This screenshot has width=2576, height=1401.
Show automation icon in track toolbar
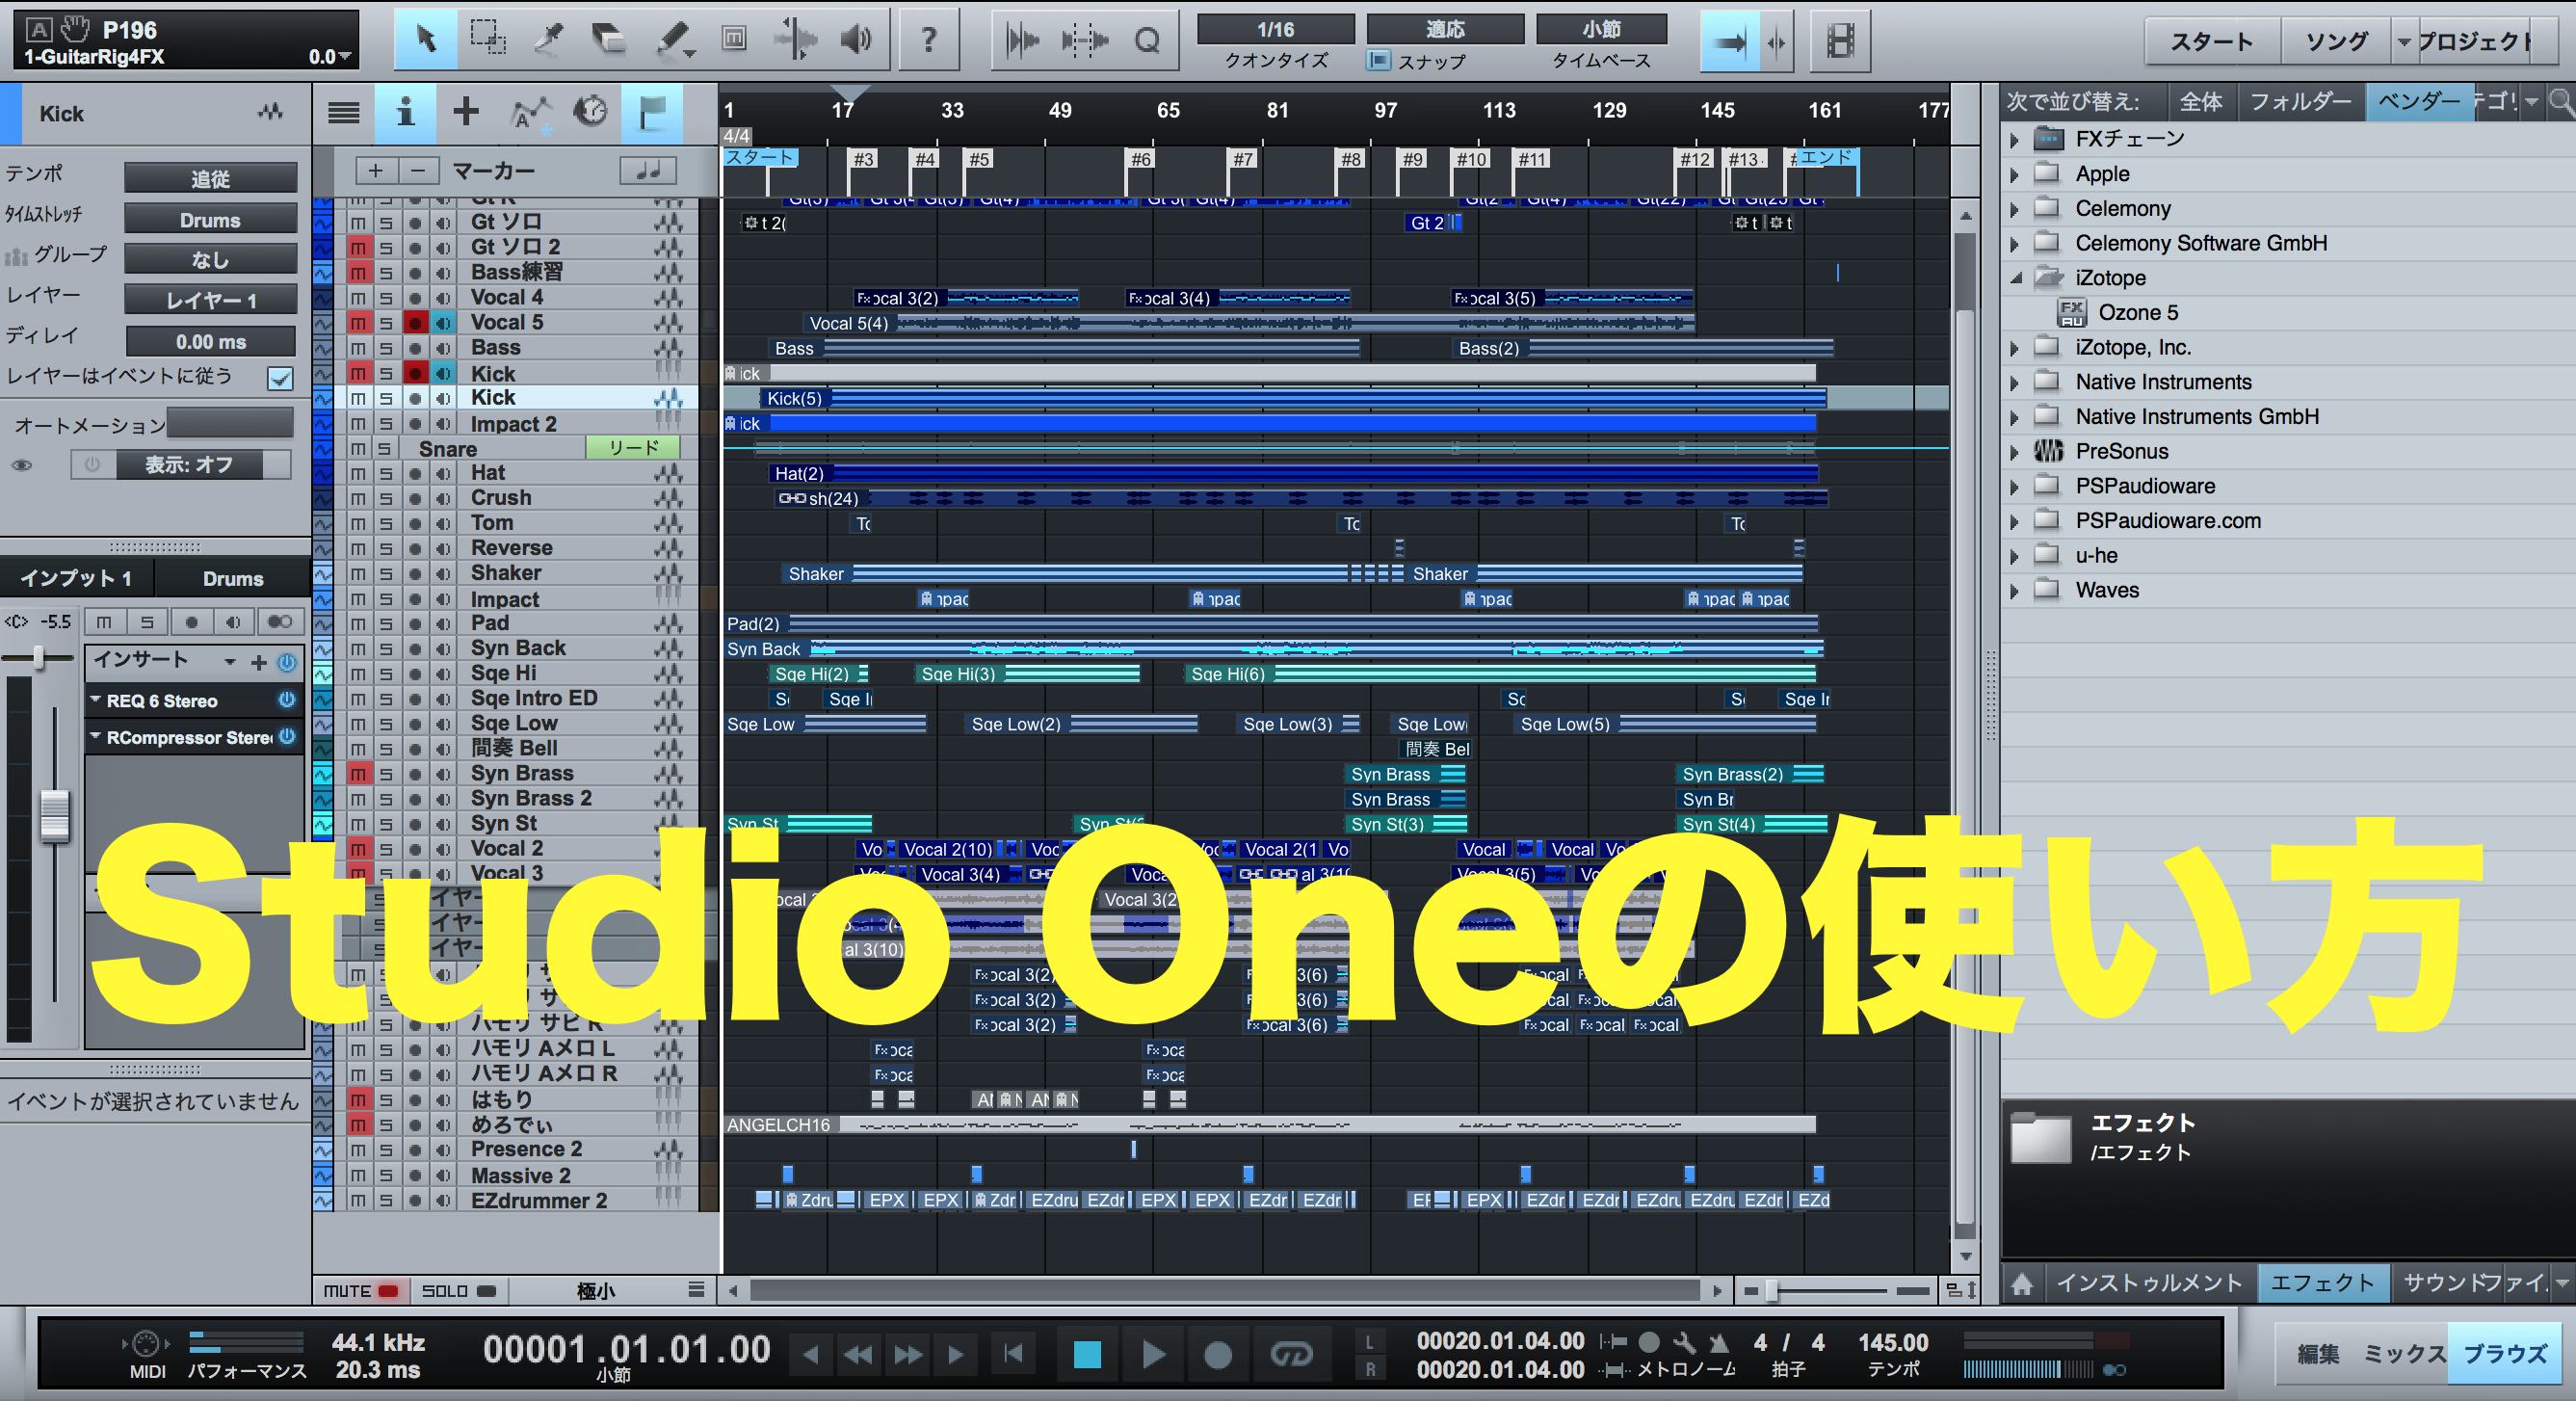pyautogui.click(x=530, y=113)
